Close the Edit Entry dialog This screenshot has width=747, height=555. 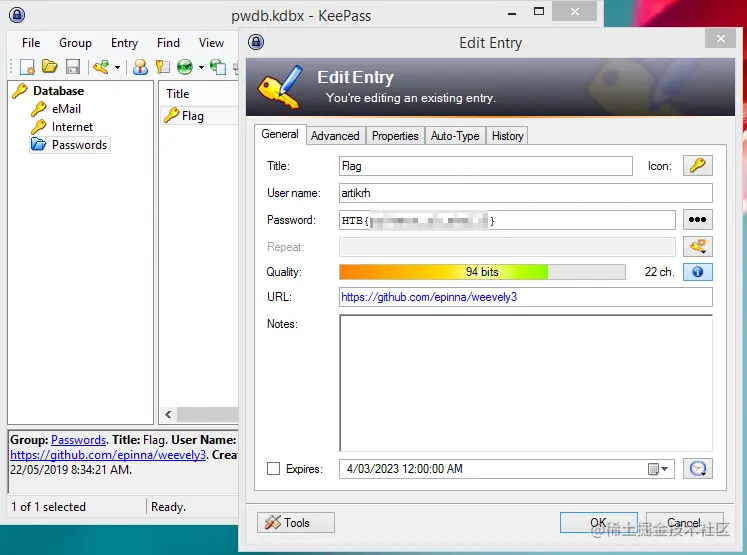(721, 39)
